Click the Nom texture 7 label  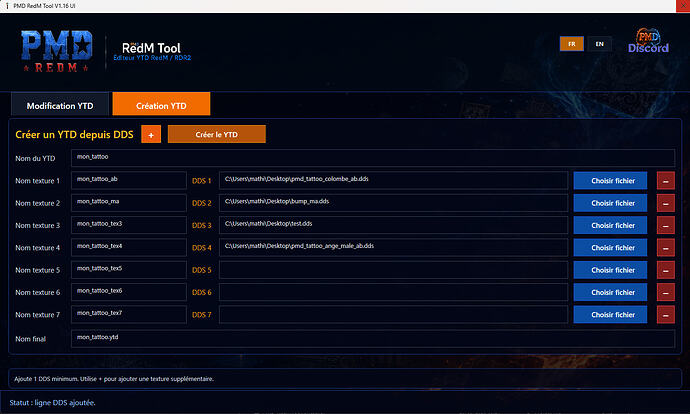pyautogui.click(x=37, y=315)
